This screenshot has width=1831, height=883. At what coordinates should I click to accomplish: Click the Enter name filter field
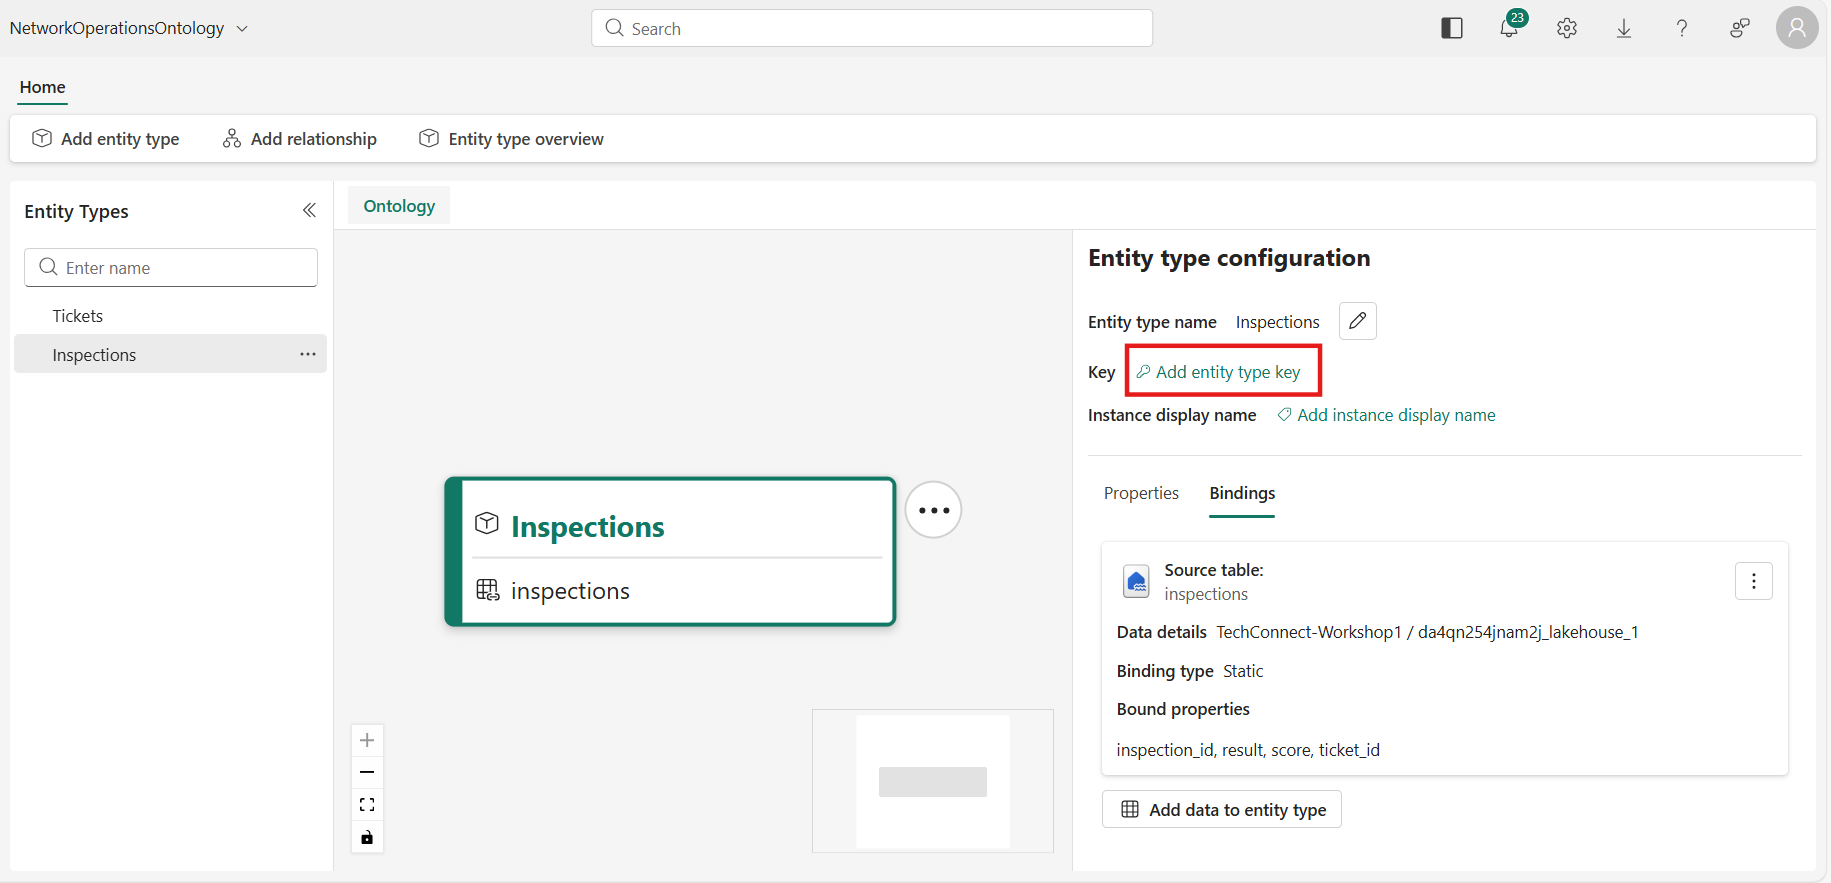pos(171,268)
